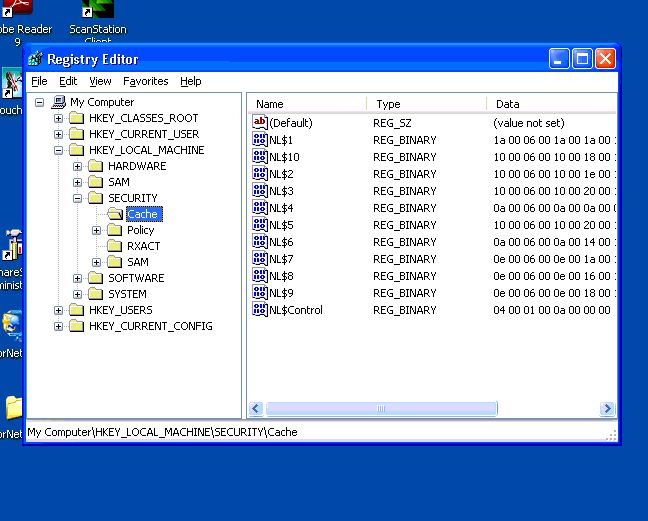Click the binary icon beside NL$Control
The image size is (648, 521).
pyautogui.click(x=260, y=309)
